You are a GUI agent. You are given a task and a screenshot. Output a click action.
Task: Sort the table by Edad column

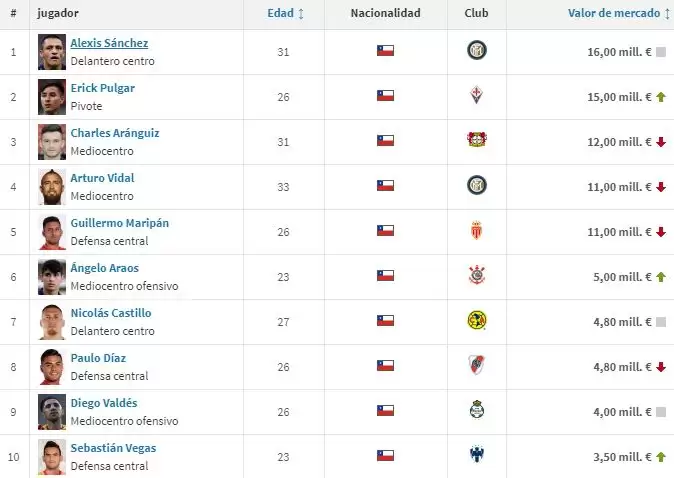pyautogui.click(x=286, y=13)
